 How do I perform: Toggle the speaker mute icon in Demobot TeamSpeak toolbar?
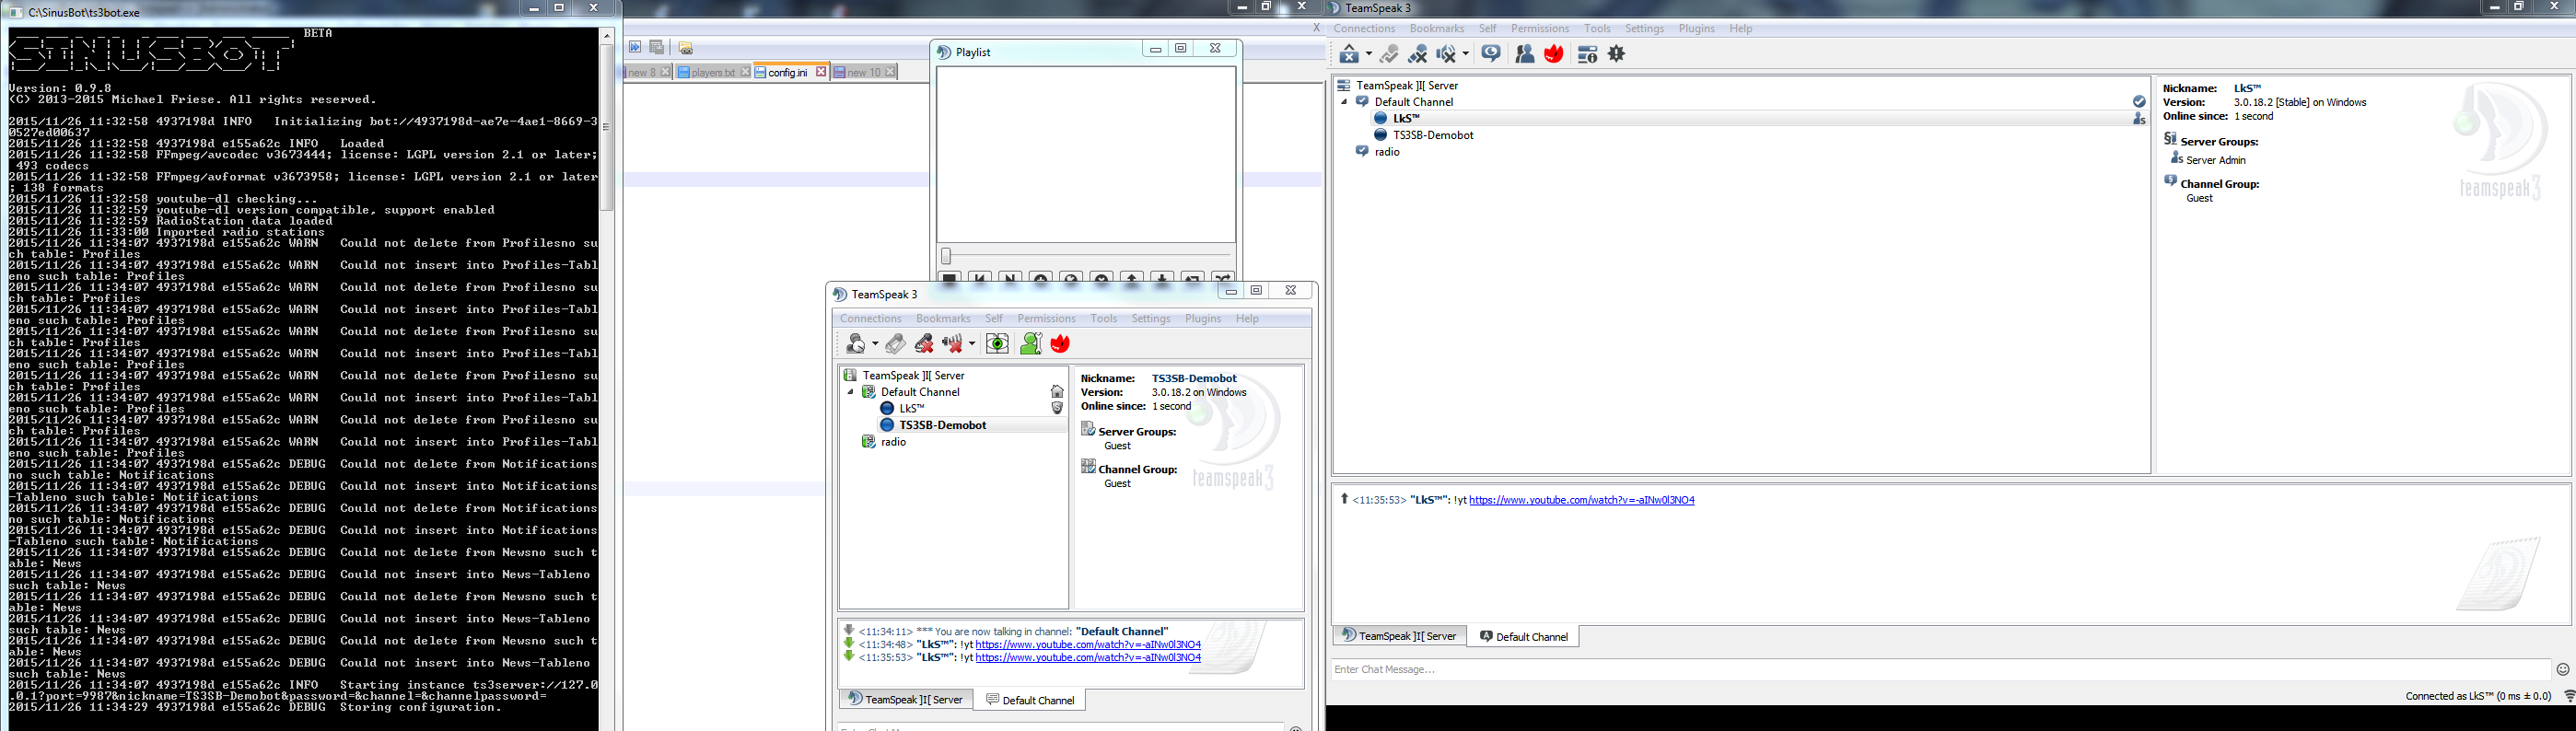pos(952,344)
